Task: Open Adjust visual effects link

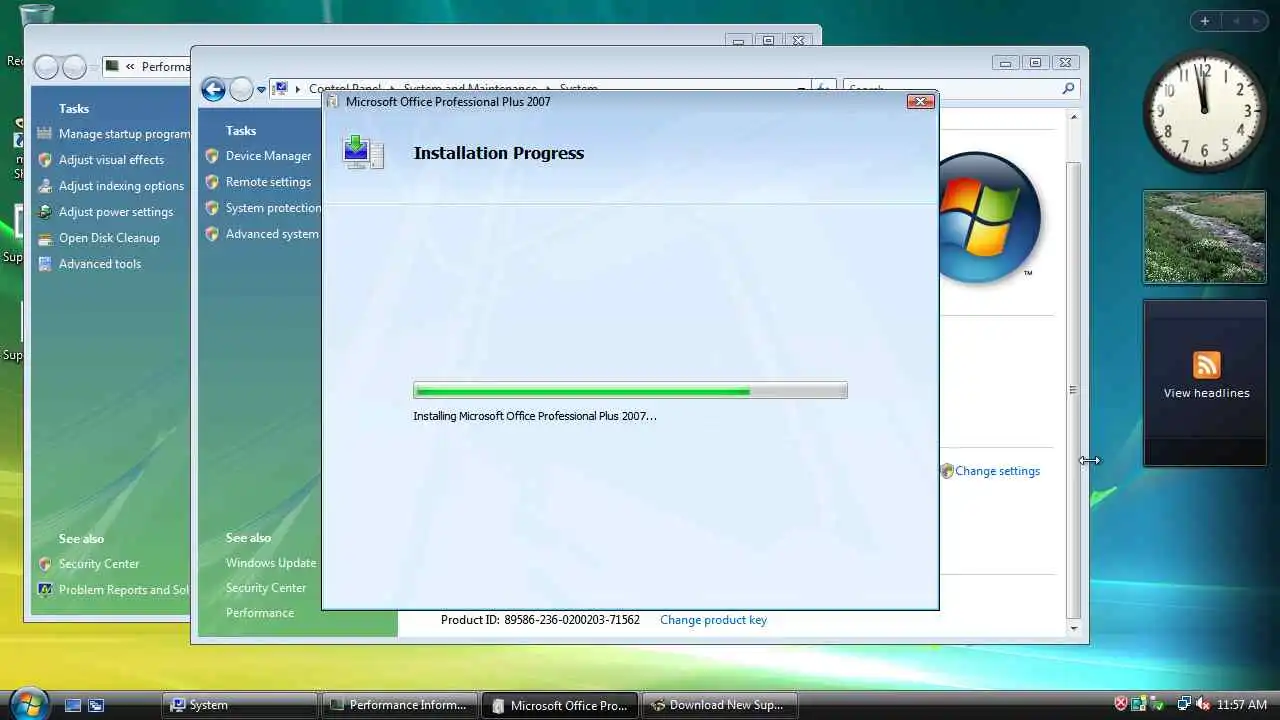Action: click(111, 160)
